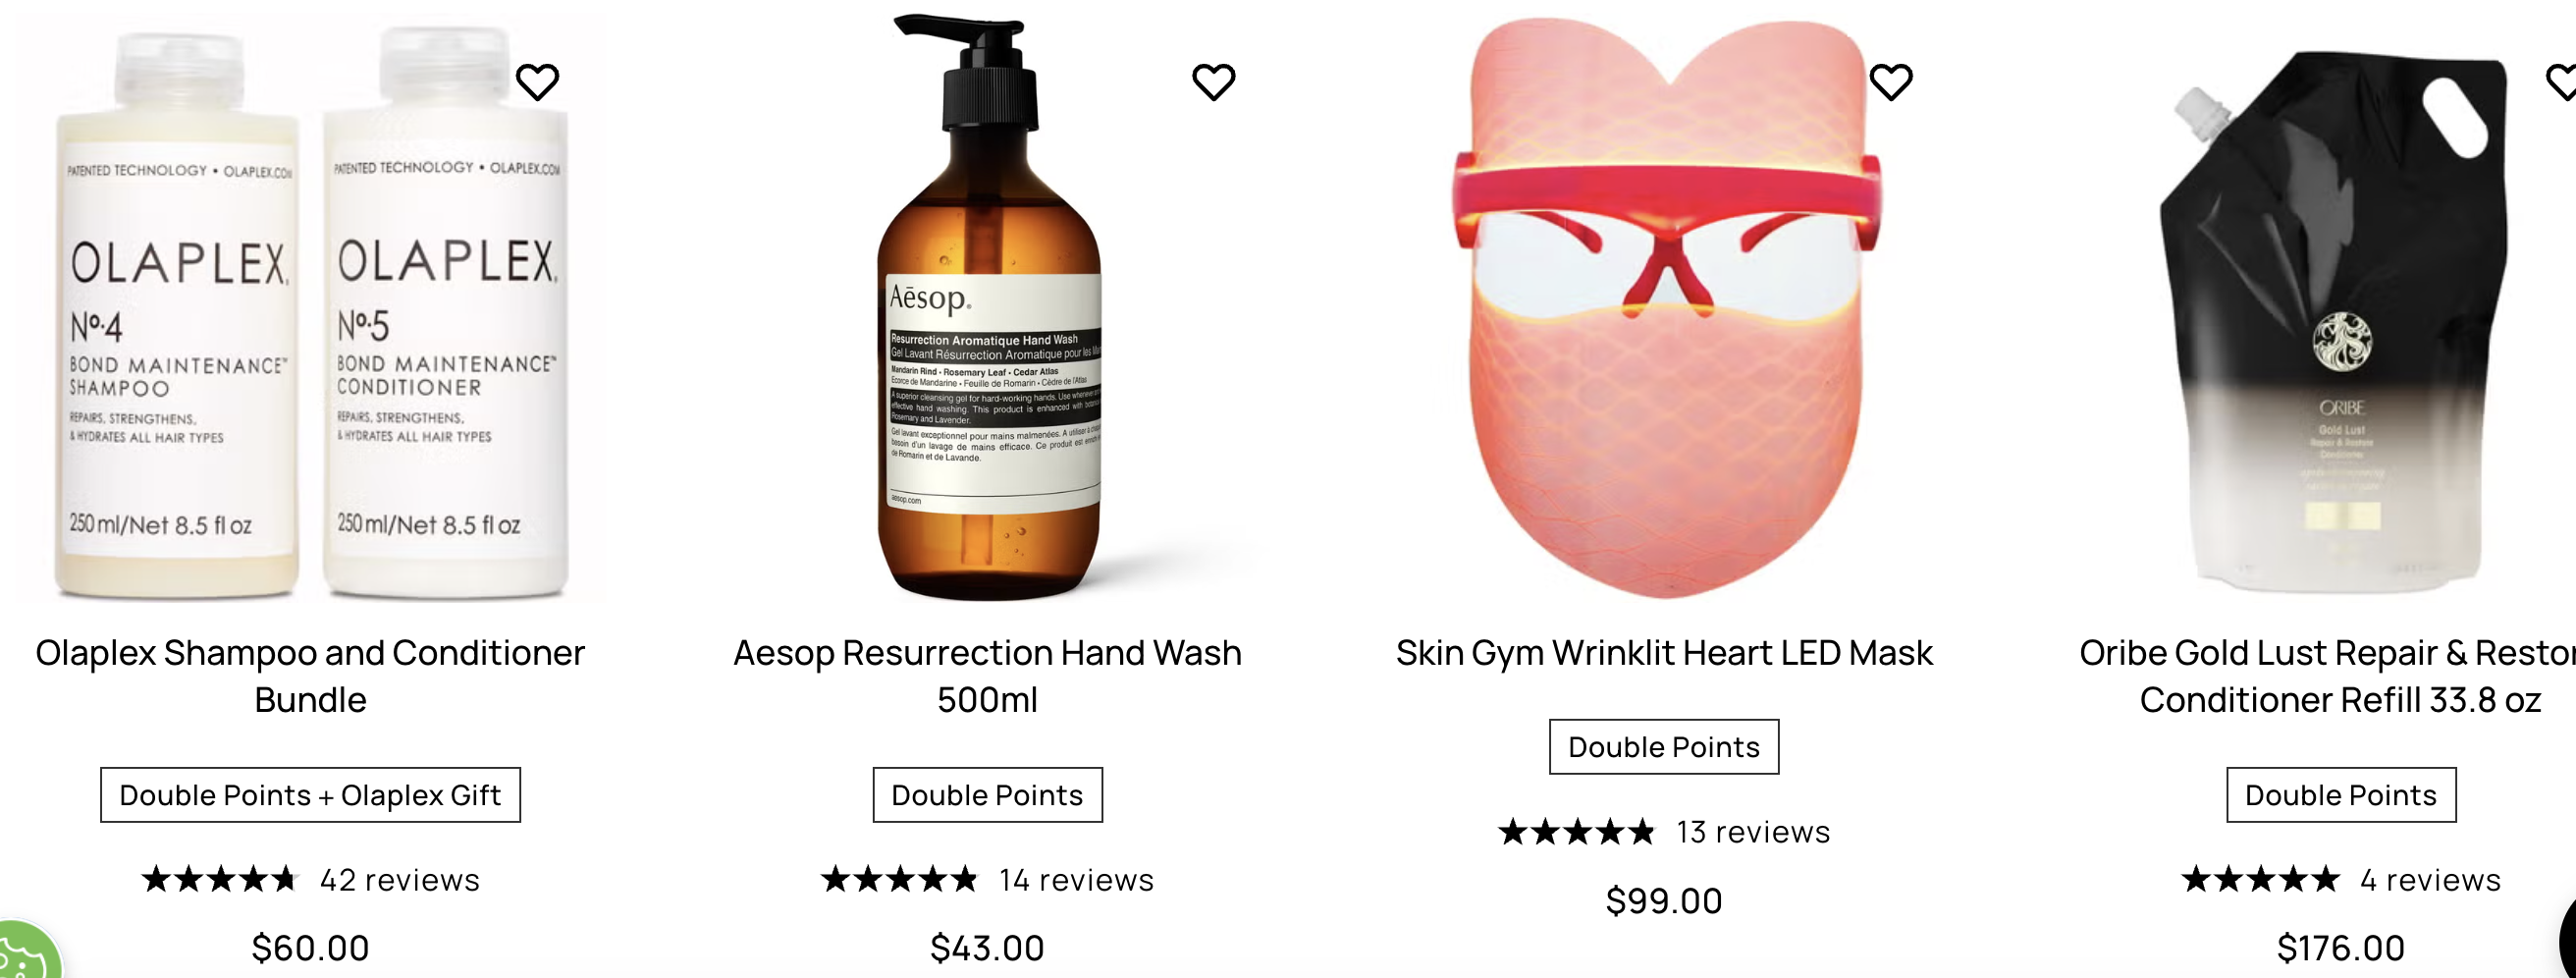This screenshot has height=978, width=2576.
Task: Add Aesop Hand Wash to wishlist heart
Action: click(1214, 82)
